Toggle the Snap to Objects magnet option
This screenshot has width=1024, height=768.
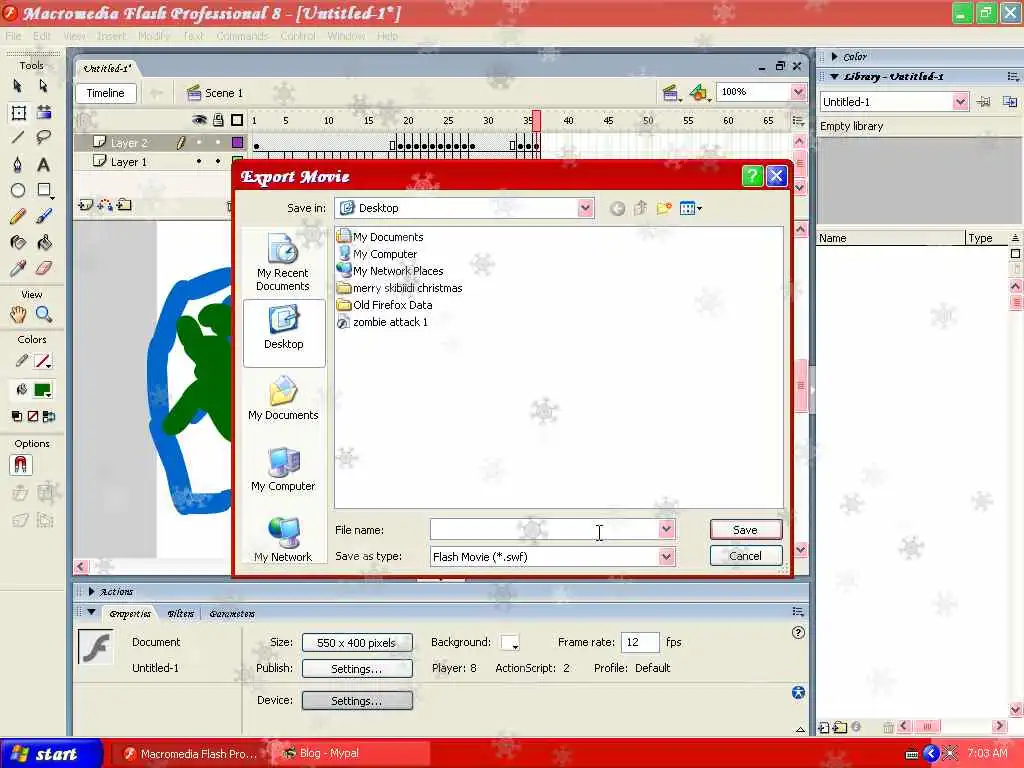coord(20,465)
